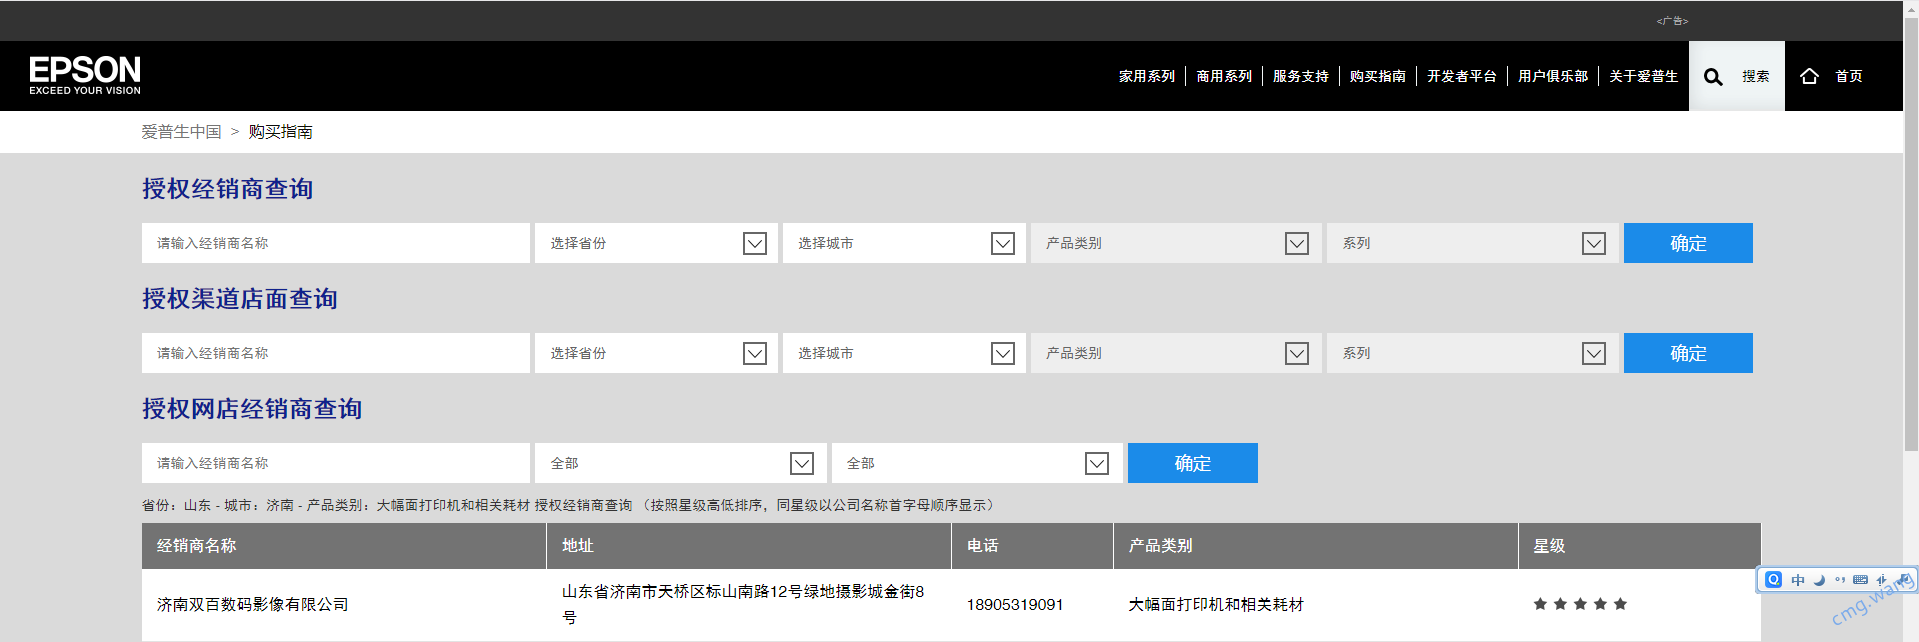The height and width of the screenshot is (642, 1919).
Task: Open the 服务支持 menu item
Action: (1300, 76)
